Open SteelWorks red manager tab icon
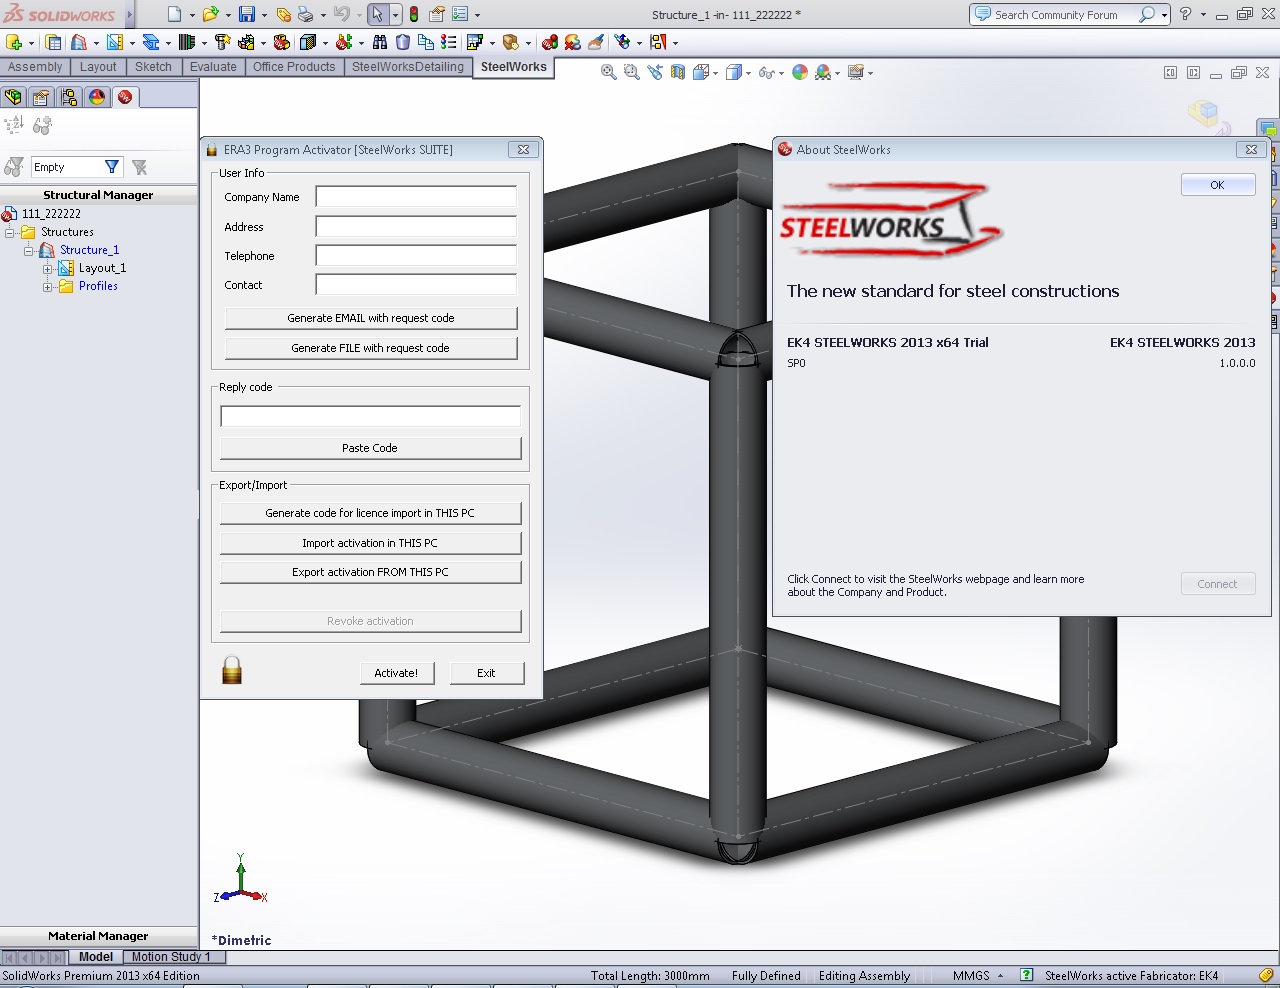Image resolution: width=1280 pixels, height=988 pixels. click(125, 97)
